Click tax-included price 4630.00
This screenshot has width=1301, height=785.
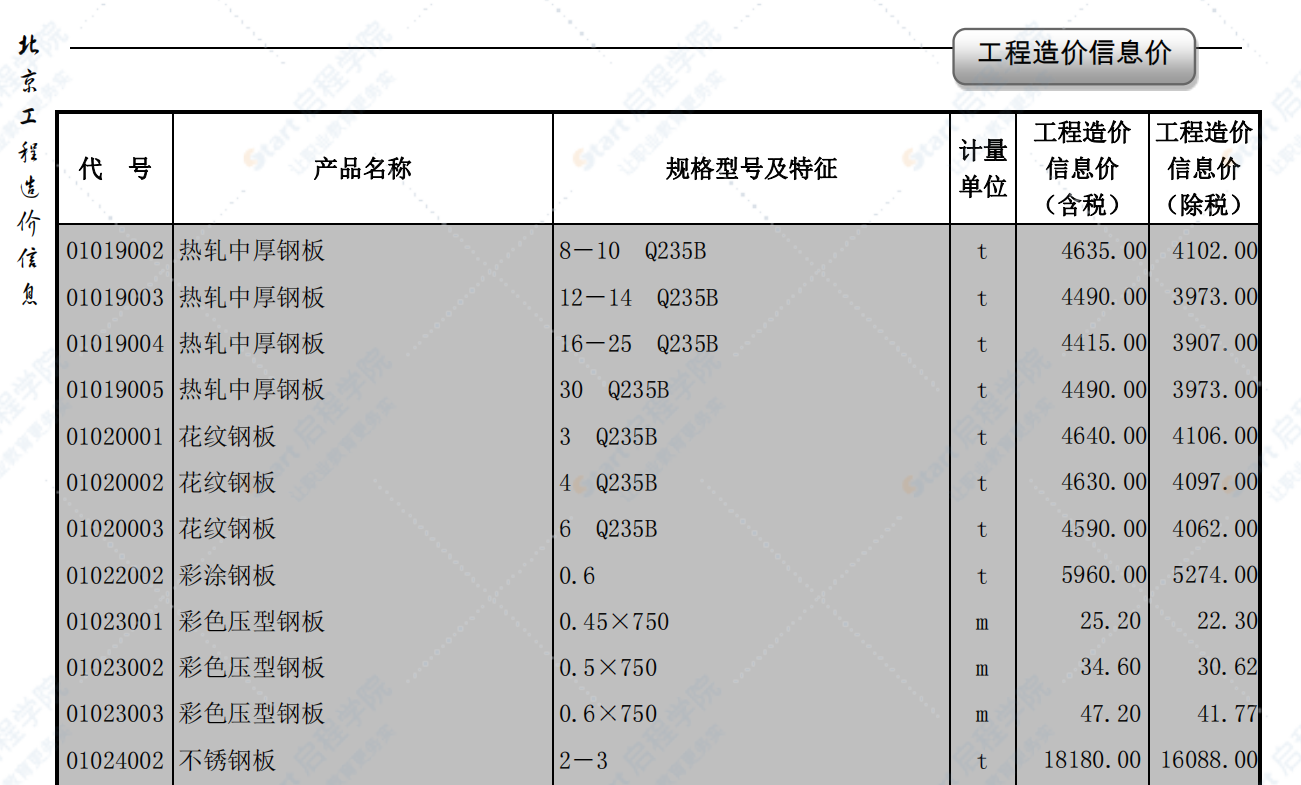1104,483
